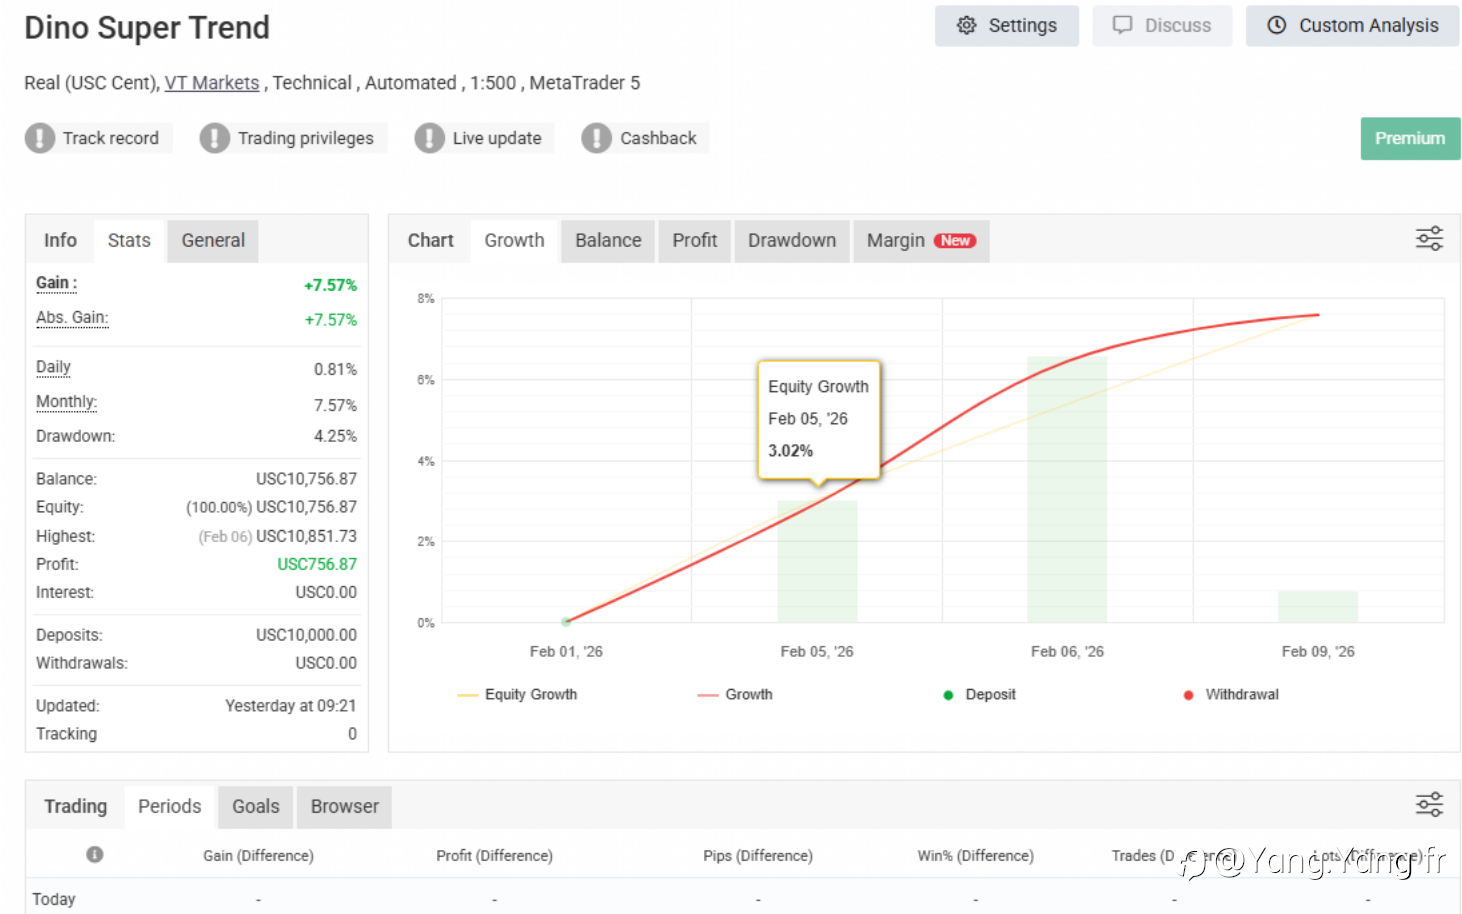Open chart filter sliders icon

pyautogui.click(x=1429, y=238)
